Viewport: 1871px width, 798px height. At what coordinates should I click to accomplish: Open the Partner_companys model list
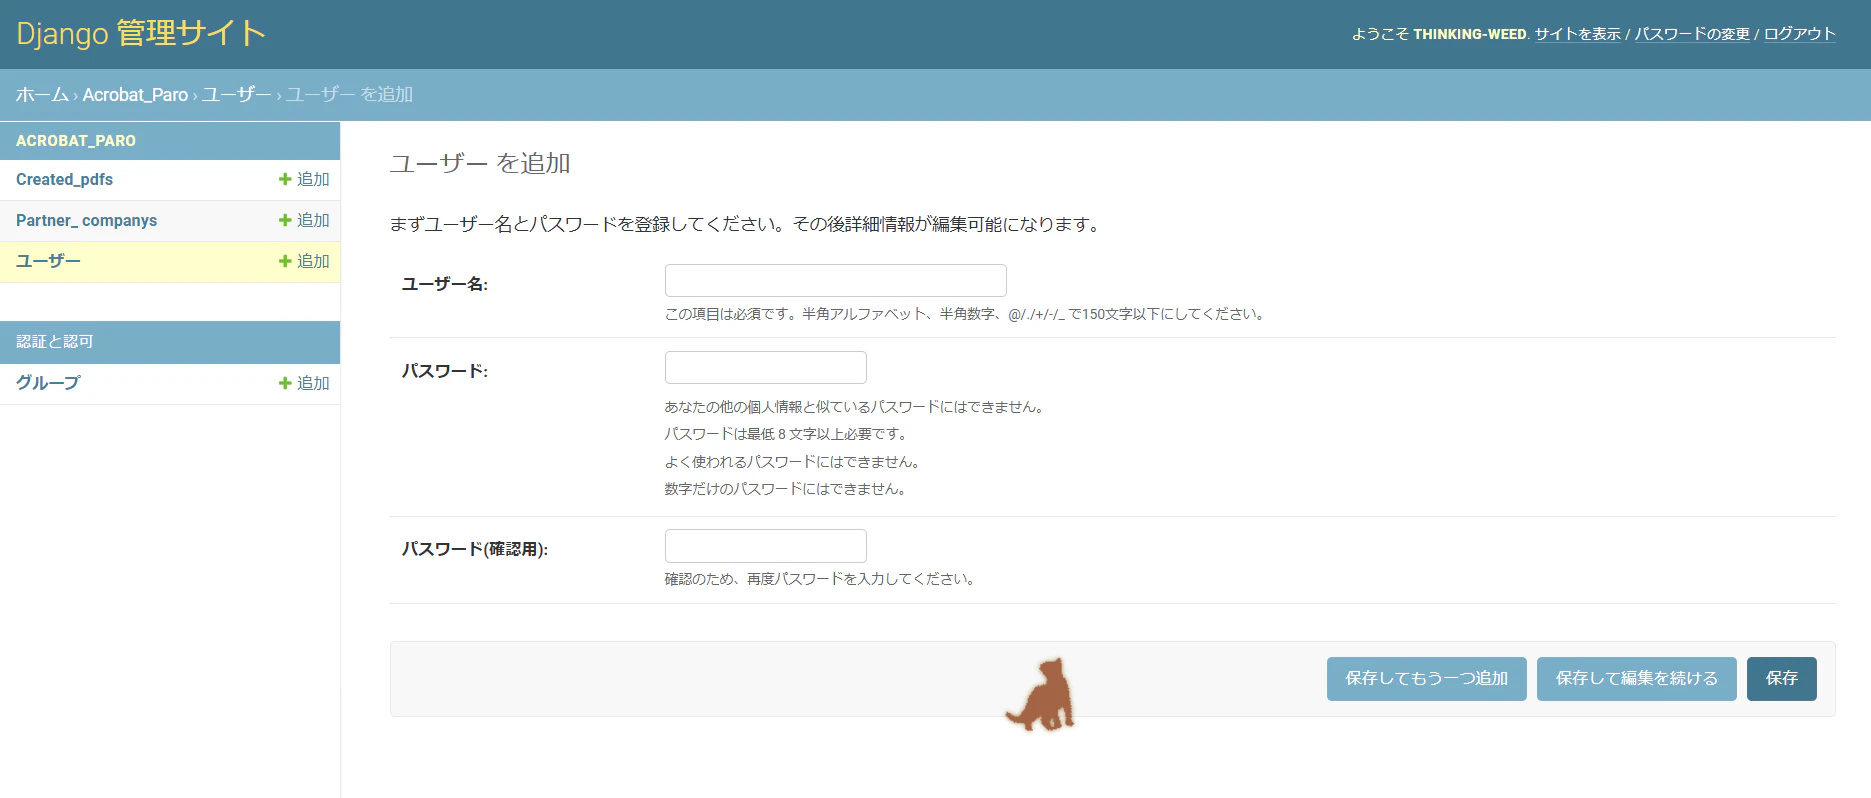(x=86, y=221)
